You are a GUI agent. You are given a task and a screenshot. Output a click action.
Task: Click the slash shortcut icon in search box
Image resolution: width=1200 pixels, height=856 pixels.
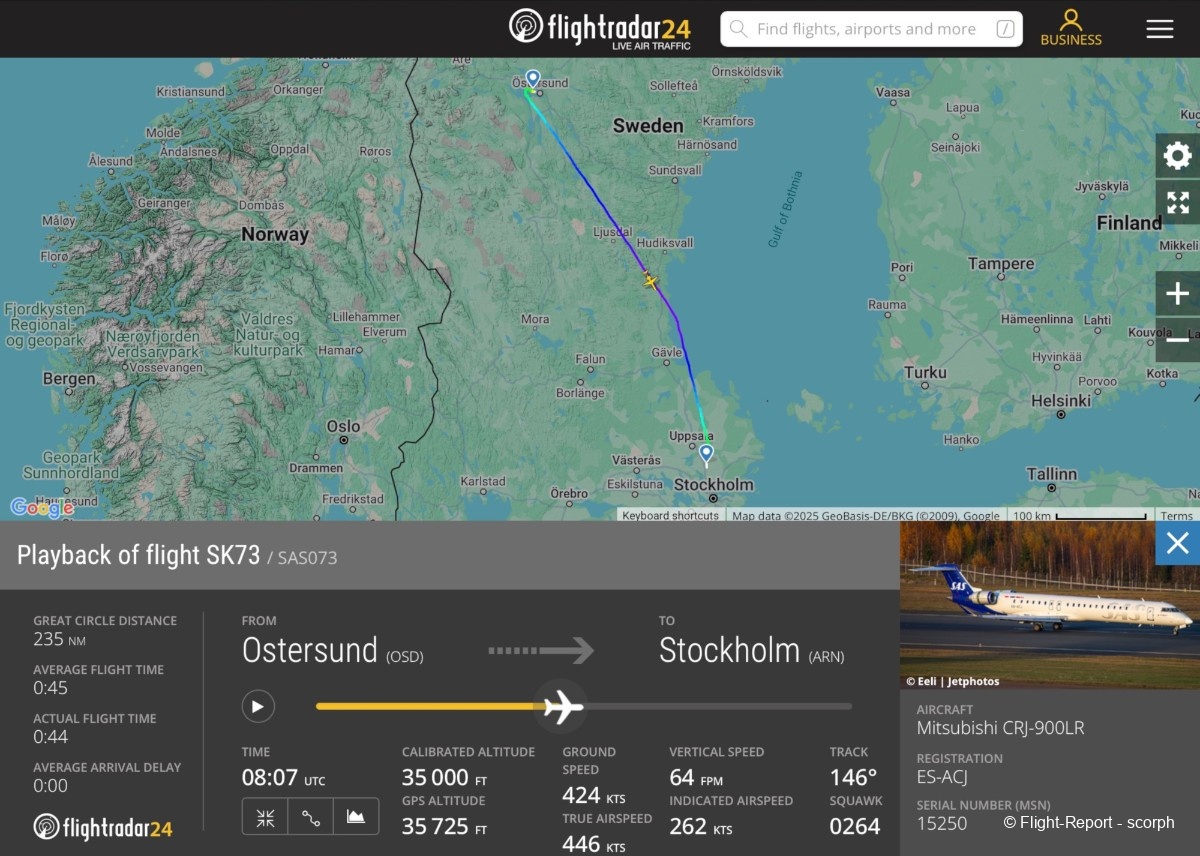1005,29
